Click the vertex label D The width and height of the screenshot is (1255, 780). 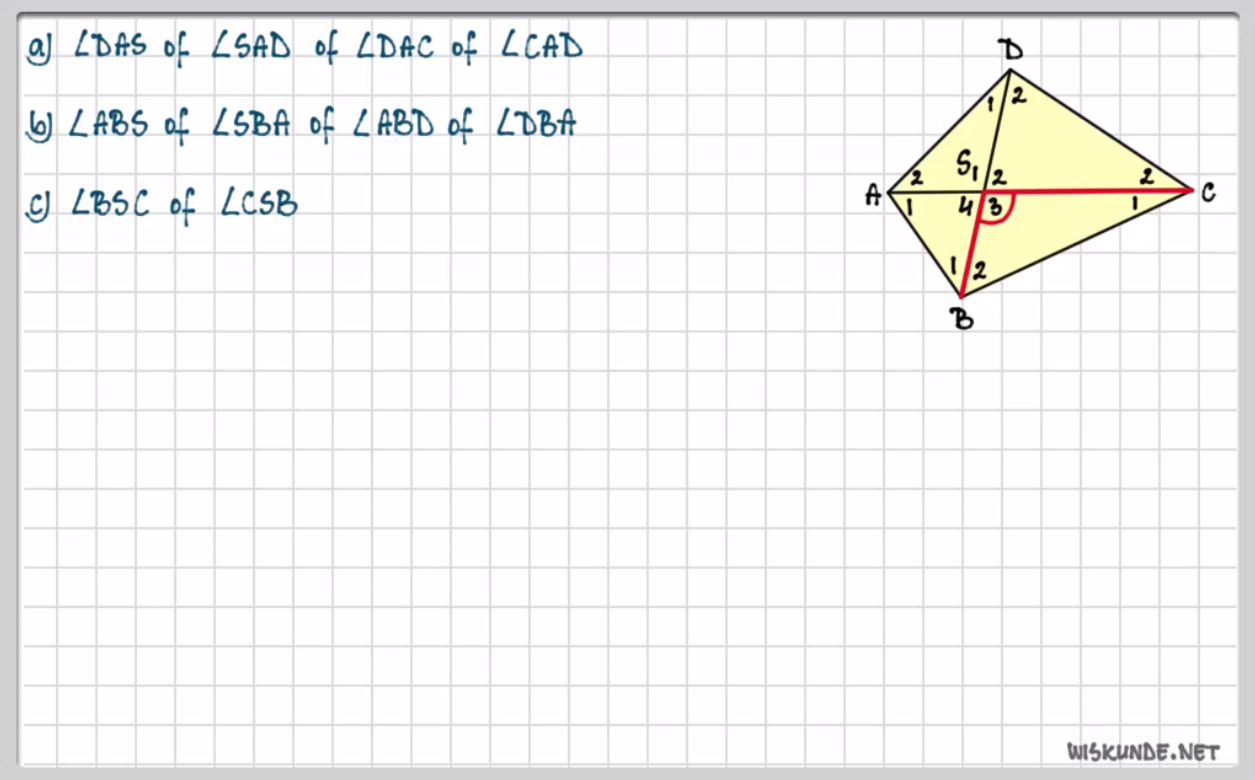[x=1012, y=50]
